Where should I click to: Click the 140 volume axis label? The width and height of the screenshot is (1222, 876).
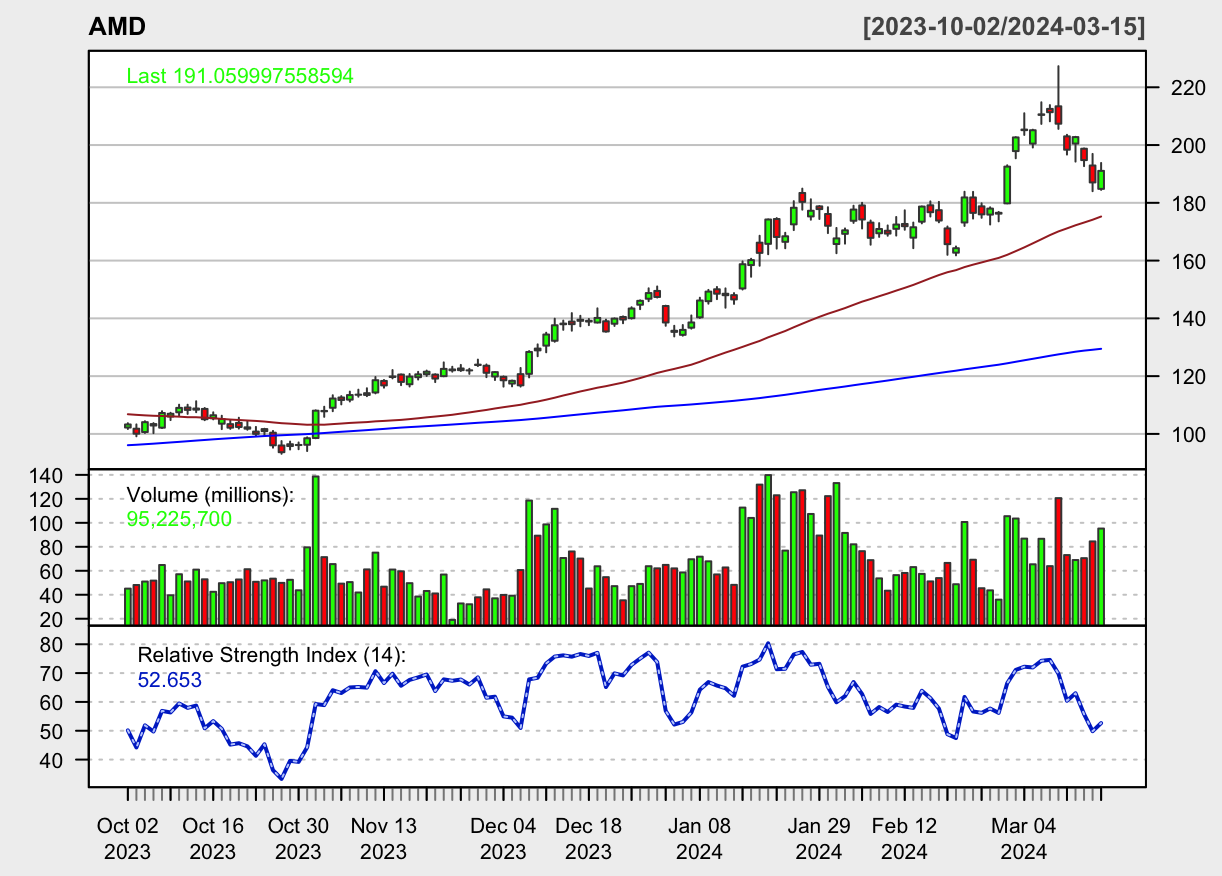[47, 475]
